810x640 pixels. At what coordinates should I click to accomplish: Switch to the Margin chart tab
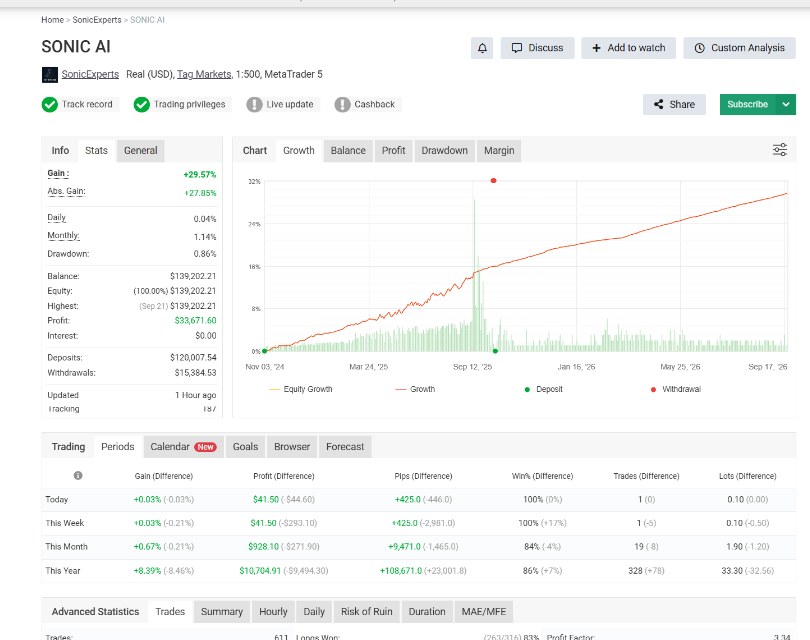click(499, 150)
